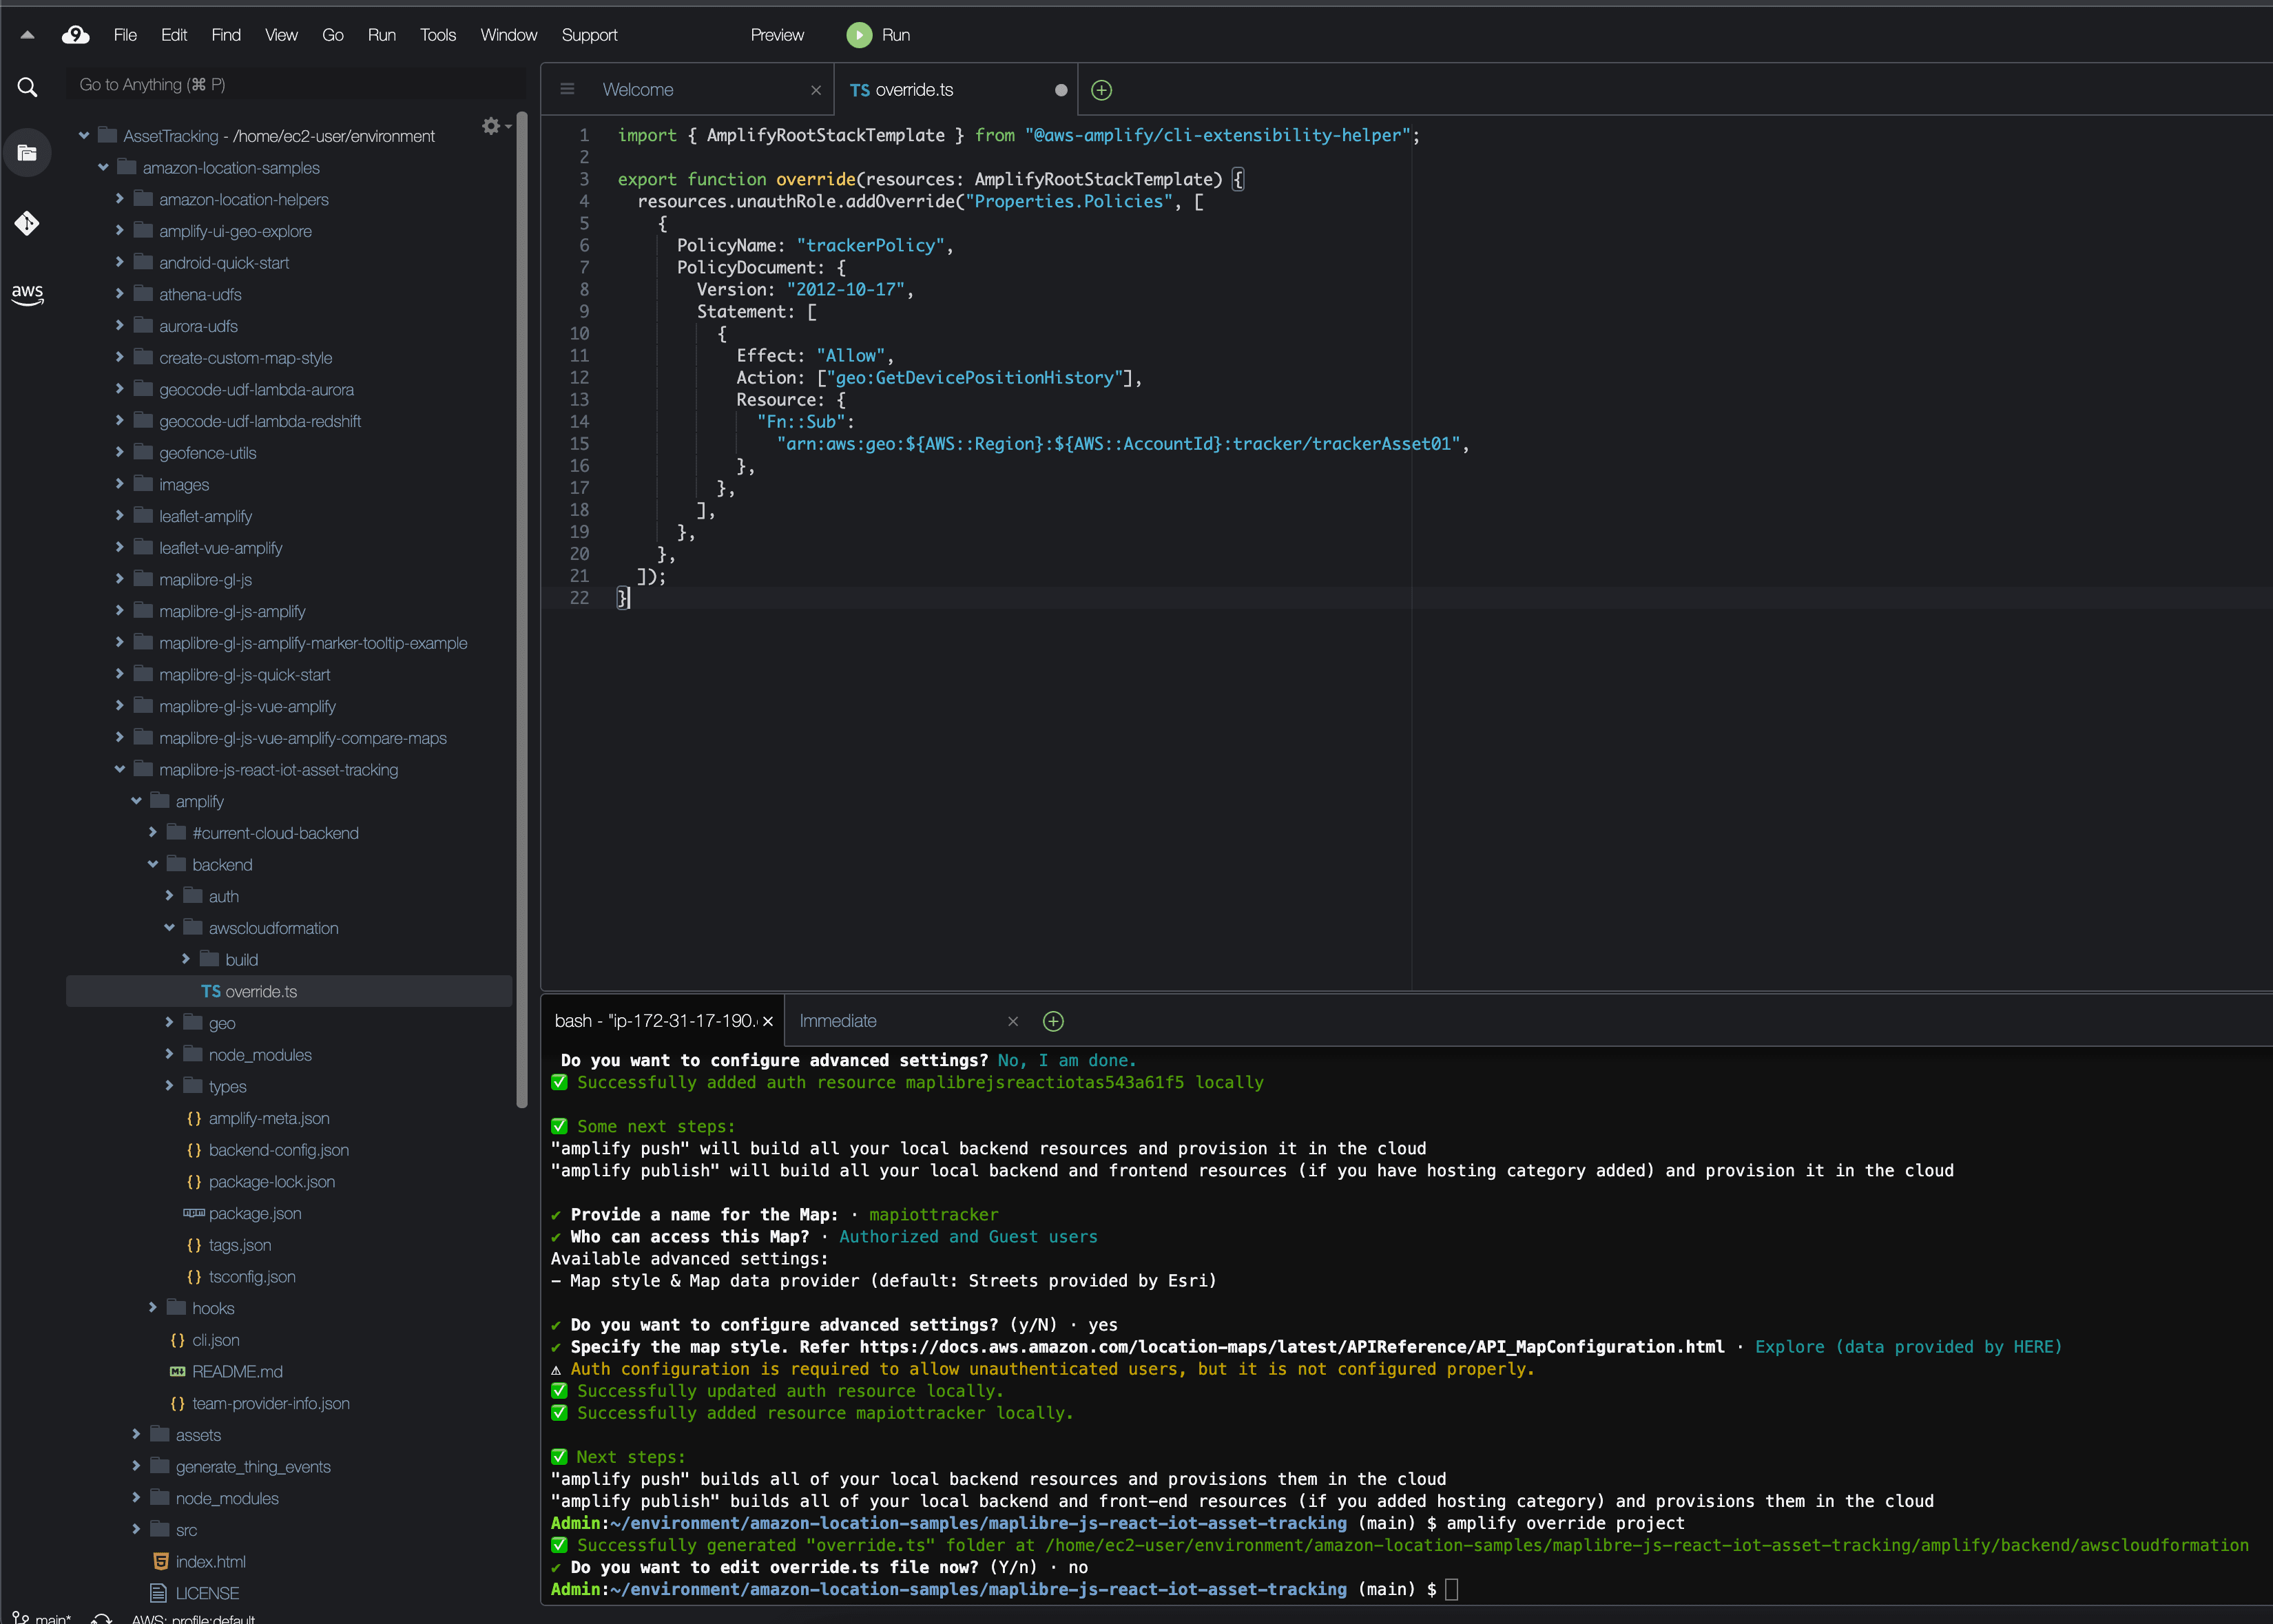Close the Immediate tab
2273x1624 pixels.
pyautogui.click(x=1013, y=1021)
